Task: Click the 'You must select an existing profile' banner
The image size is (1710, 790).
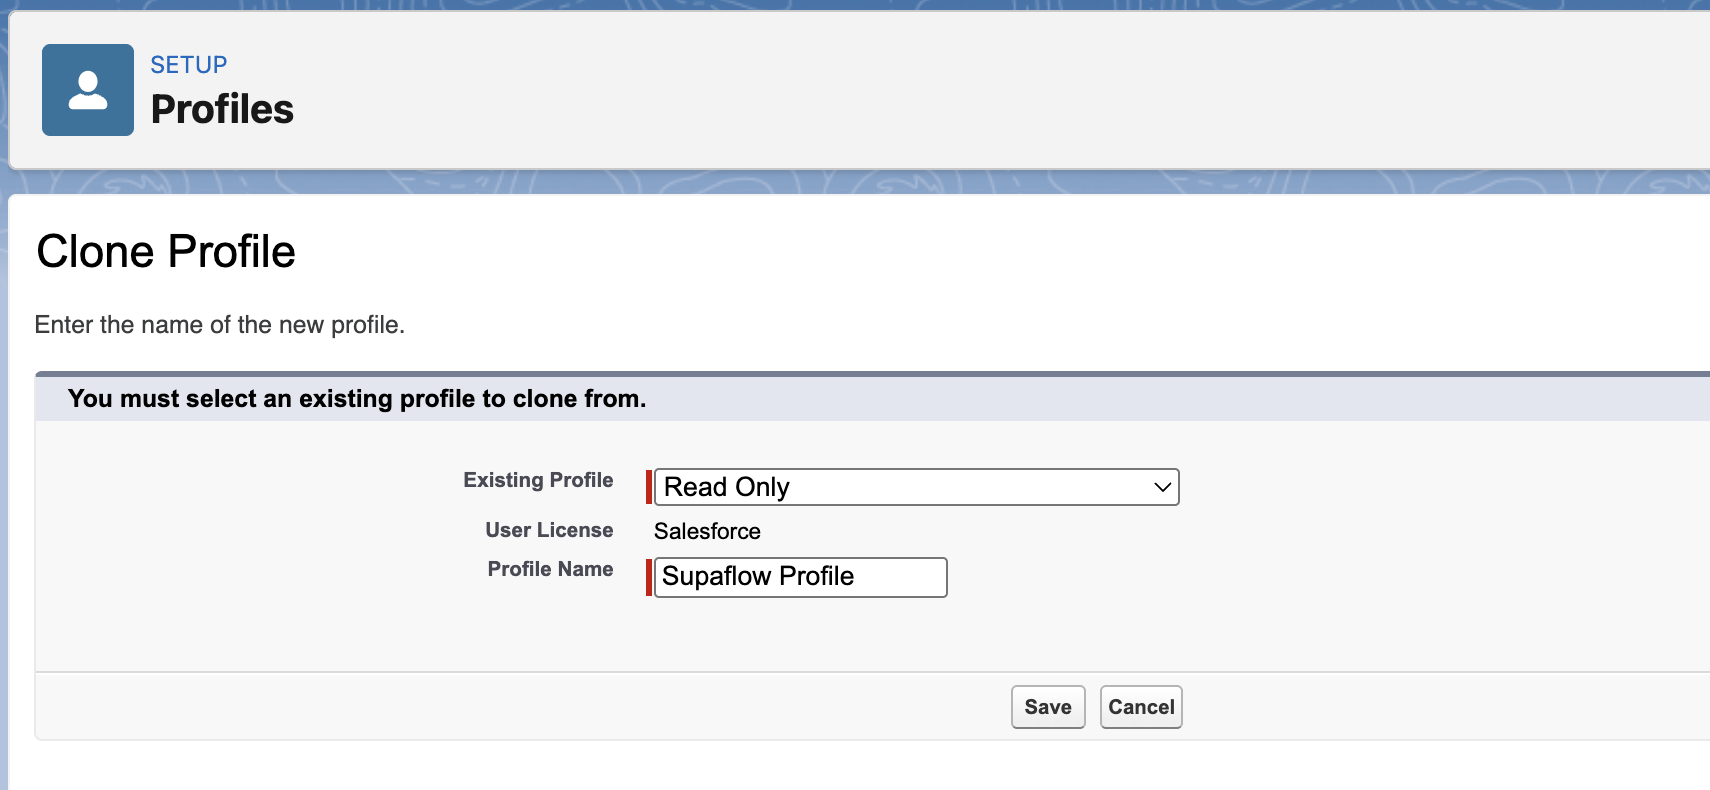Action: [x=357, y=398]
